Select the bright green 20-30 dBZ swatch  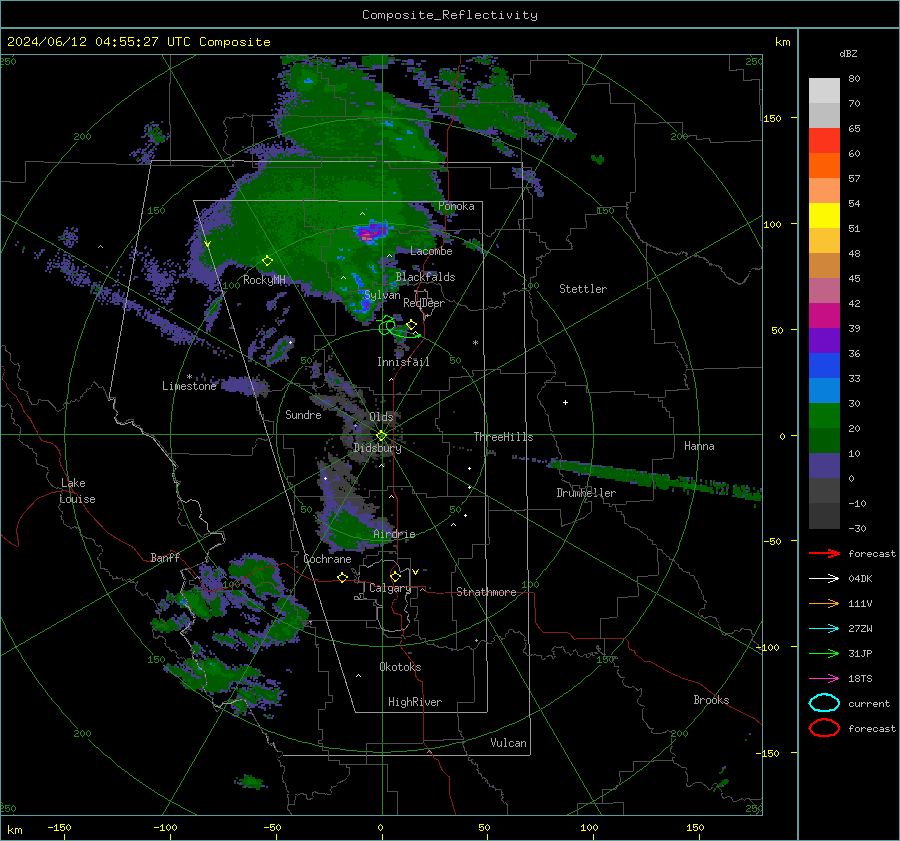tap(824, 416)
